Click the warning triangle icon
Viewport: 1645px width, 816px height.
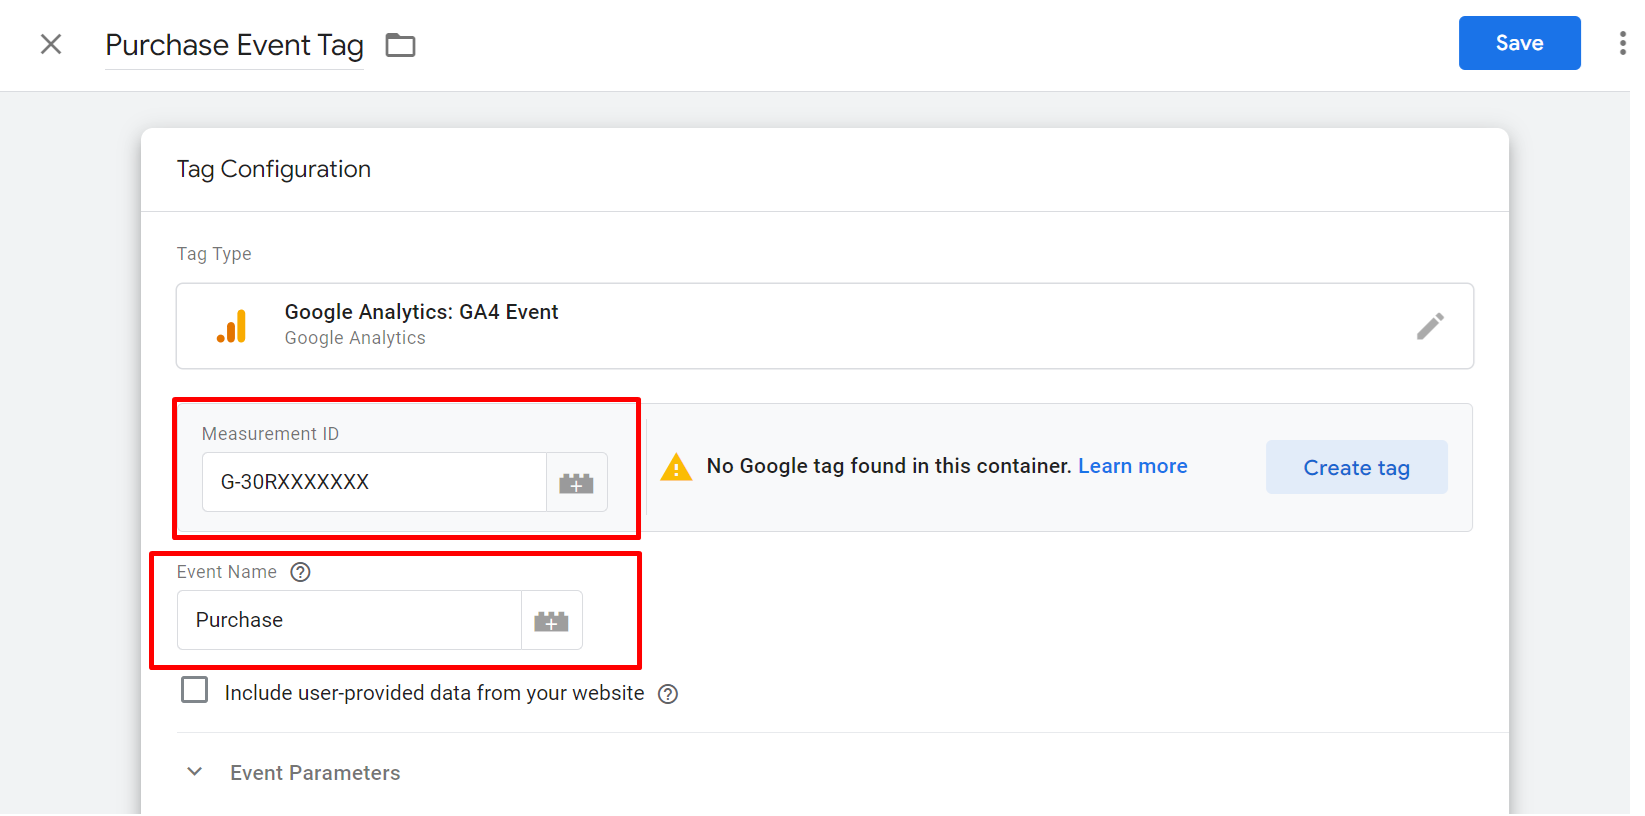pyautogui.click(x=676, y=467)
